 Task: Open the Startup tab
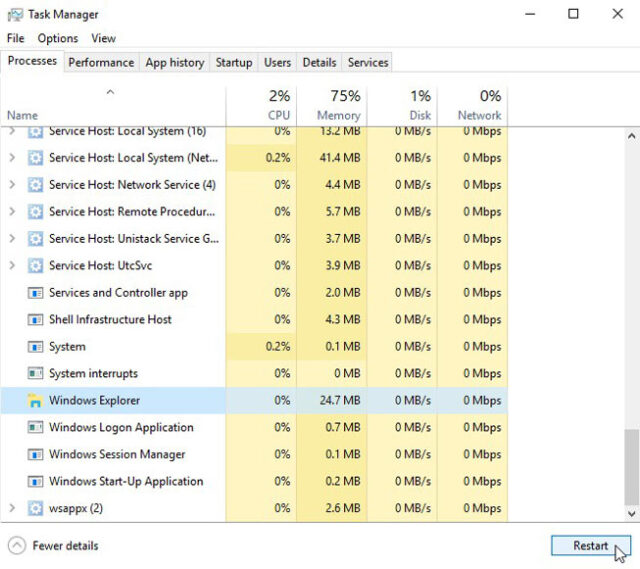pyautogui.click(x=234, y=62)
